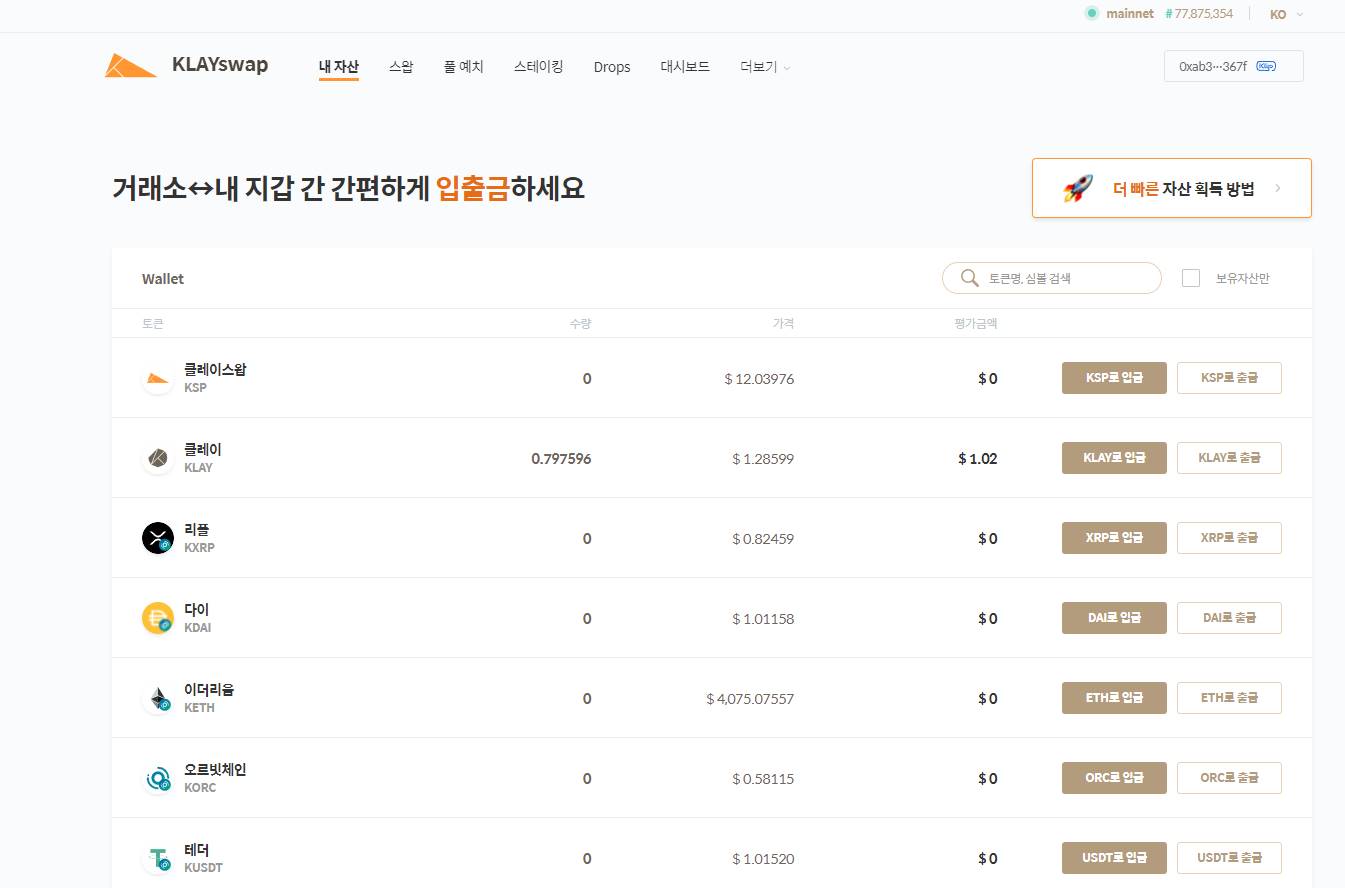The width and height of the screenshot is (1345, 888).
Task: Click ORC로 출금 button
Action: click(x=1229, y=778)
